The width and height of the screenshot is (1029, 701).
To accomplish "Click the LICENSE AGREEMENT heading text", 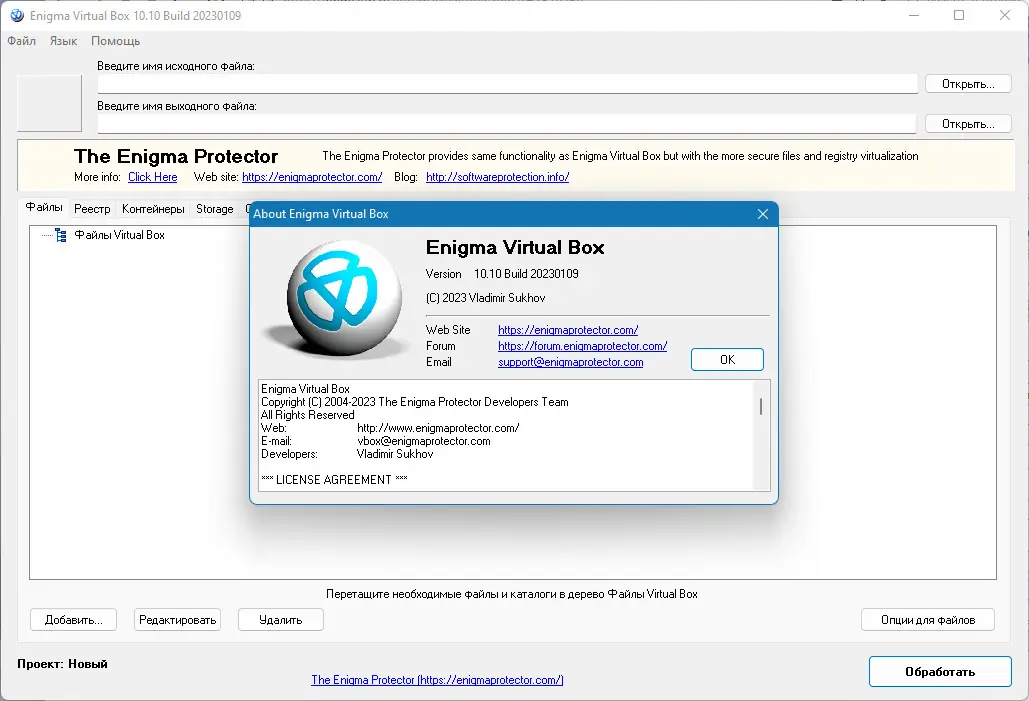I will point(334,480).
